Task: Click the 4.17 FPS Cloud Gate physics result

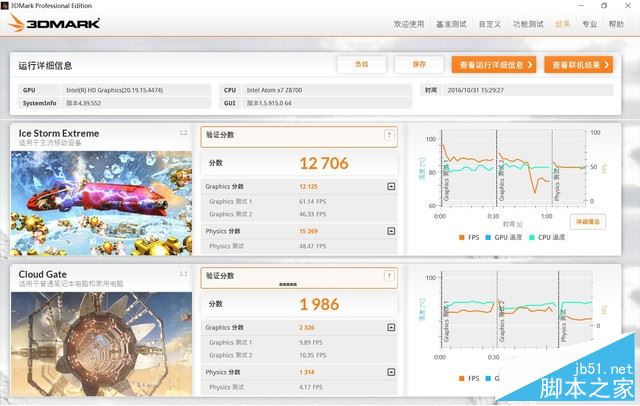Action: click(311, 387)
